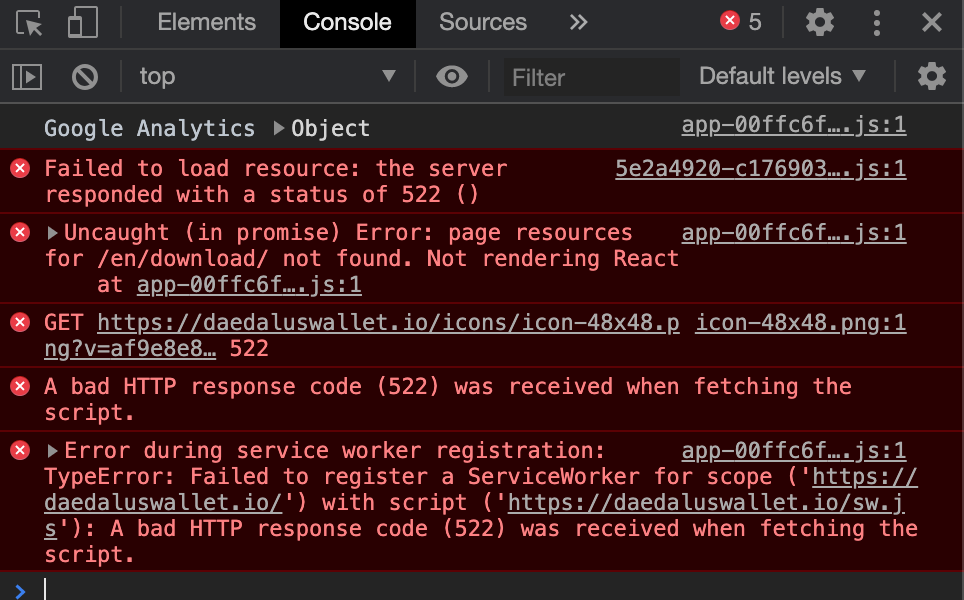Viewport: 964px width, 600px height.
Task: Select the Console tab
Action: [x=347, y=23]
